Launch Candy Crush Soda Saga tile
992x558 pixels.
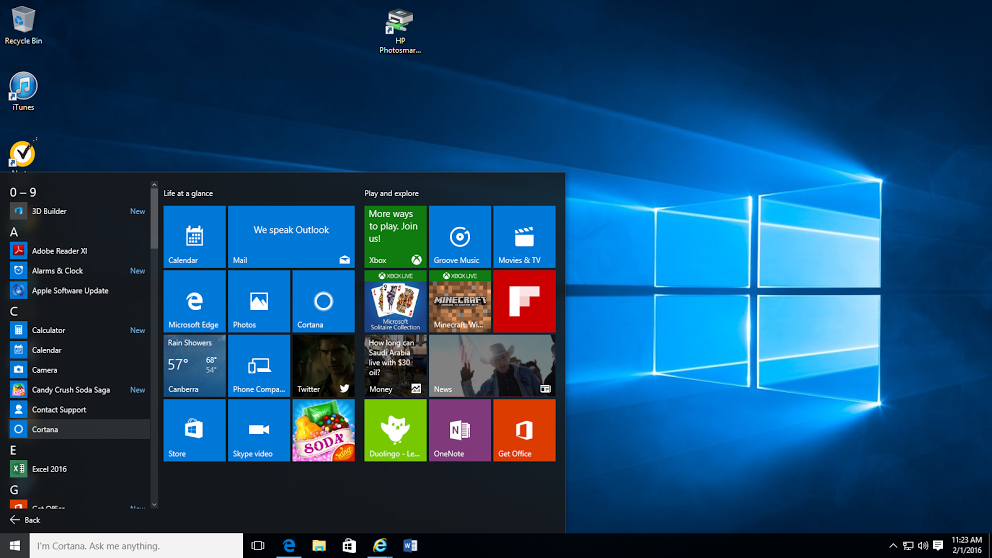click(x=323, y=430)
